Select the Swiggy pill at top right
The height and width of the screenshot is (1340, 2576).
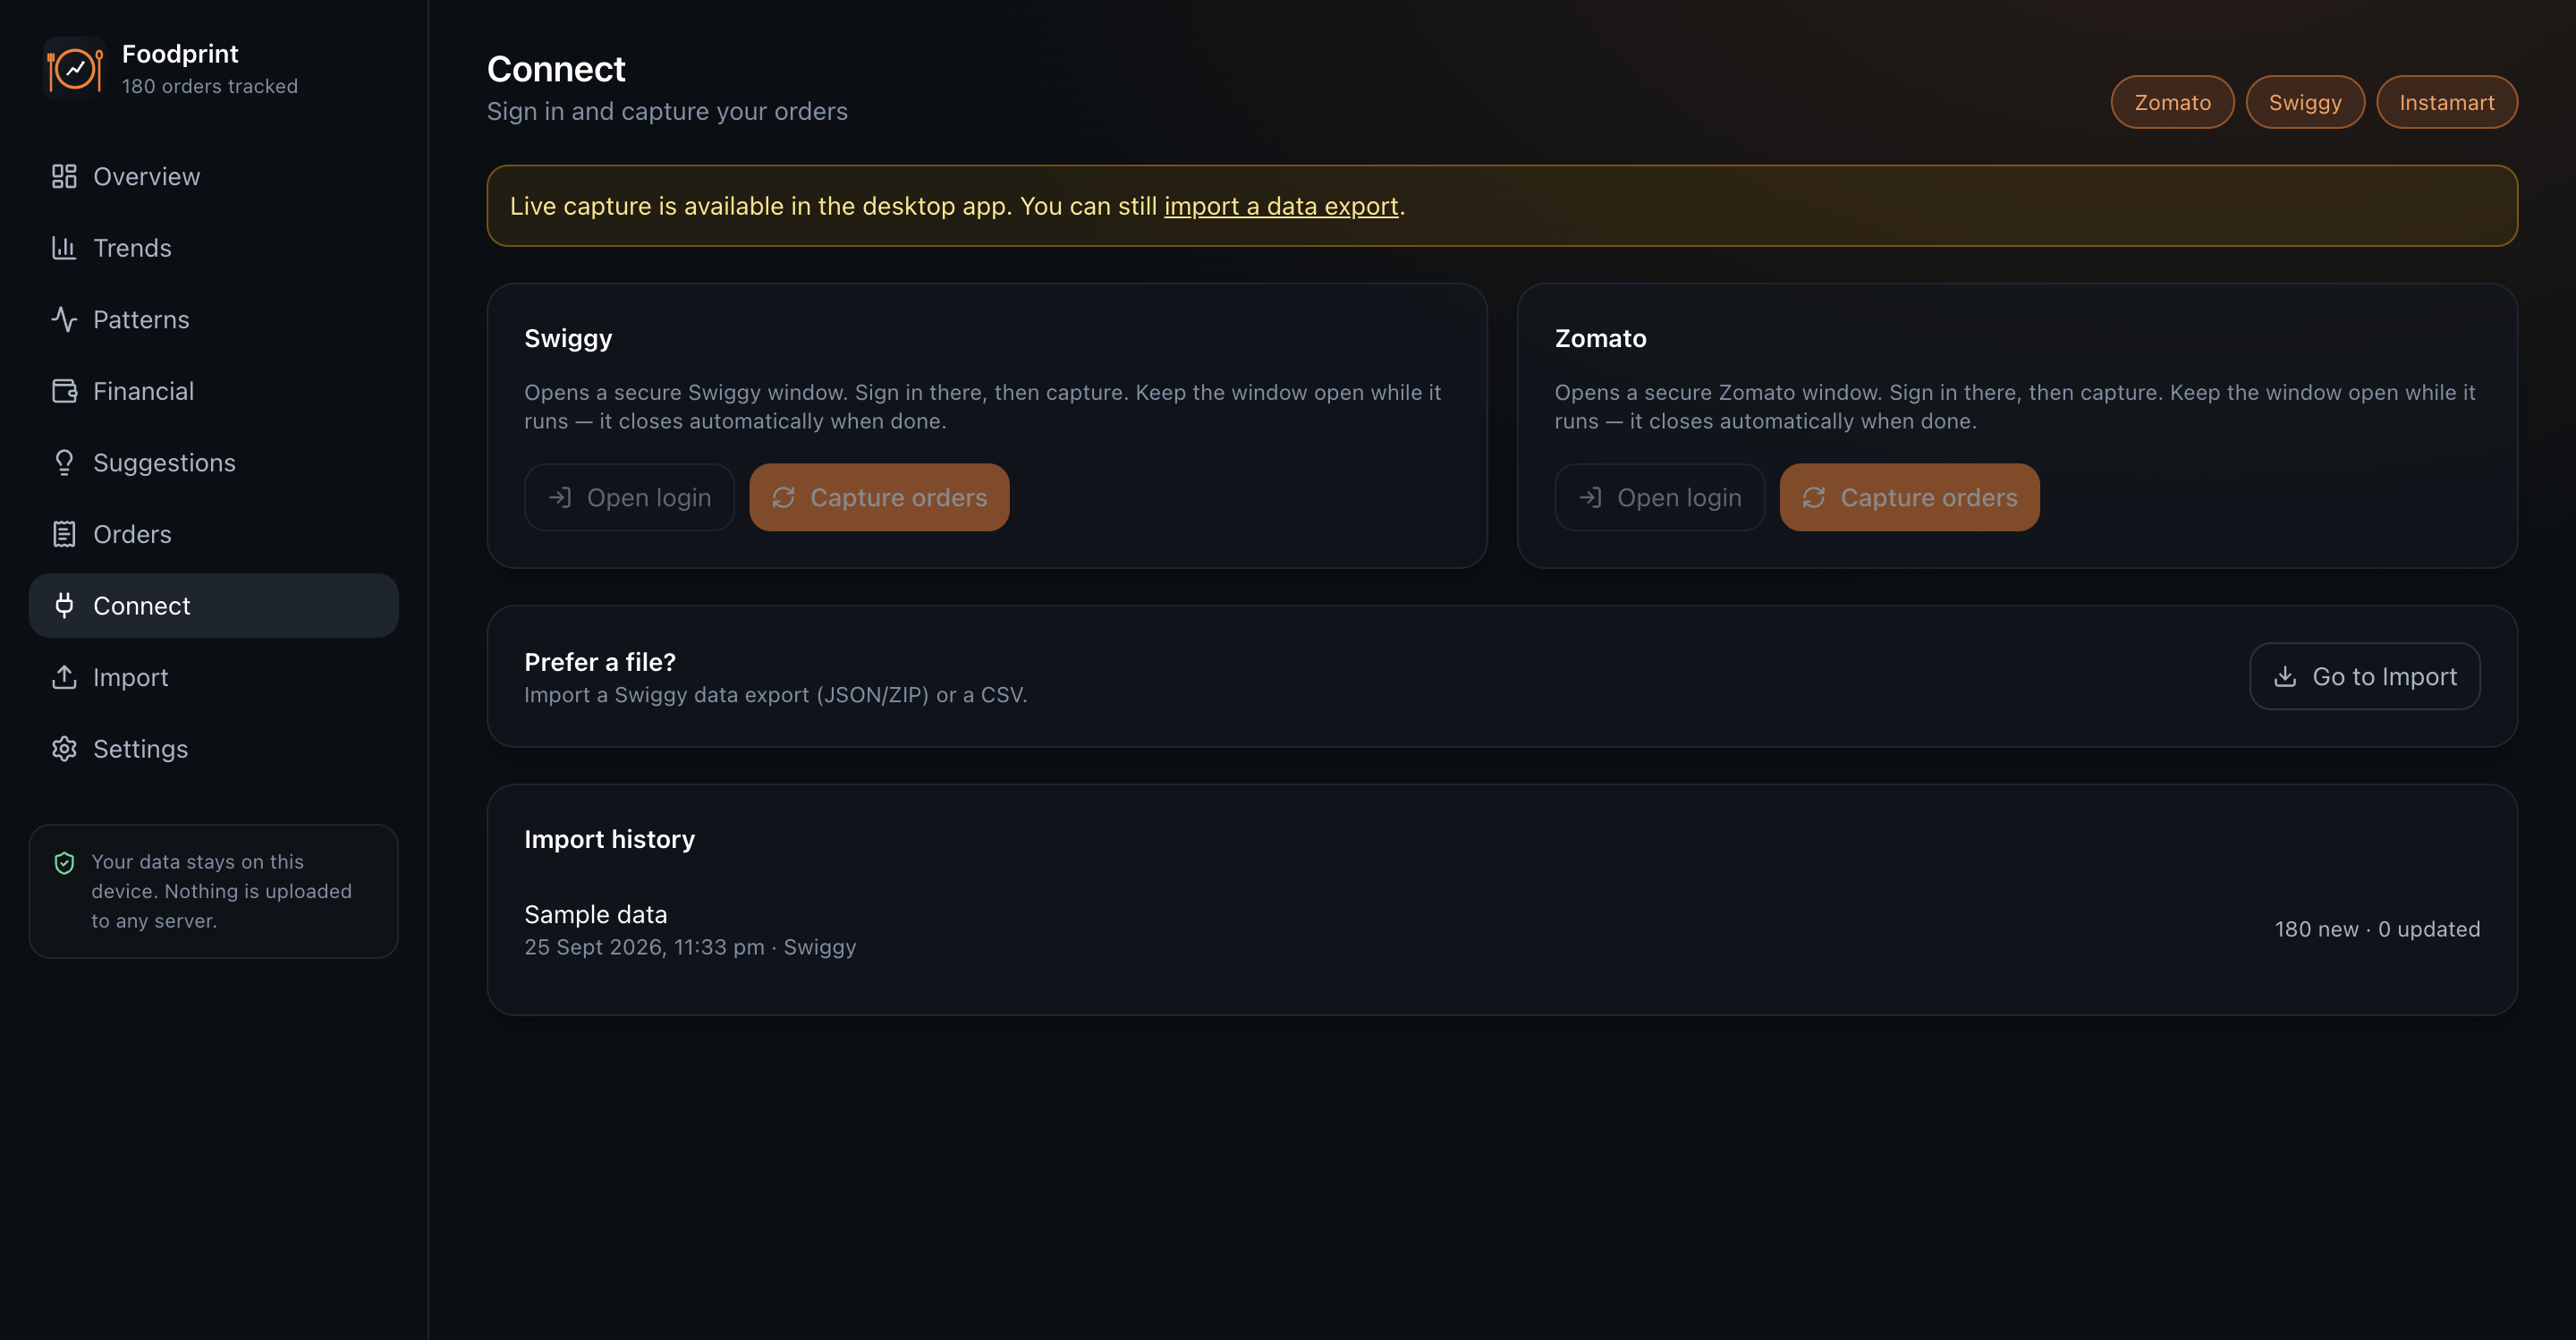(2305, 102)
